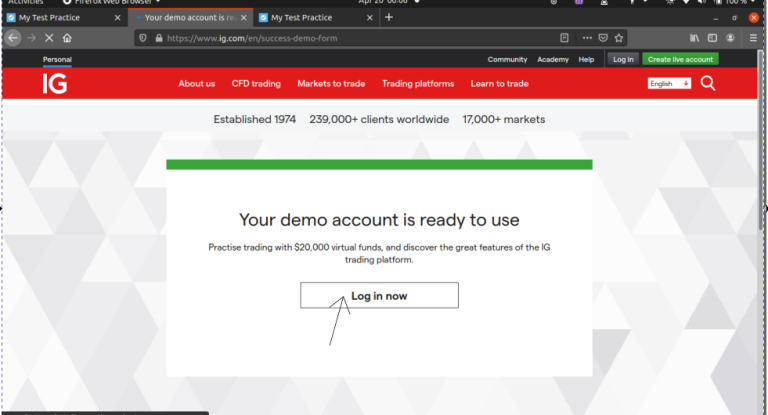
Task: Close the last My Test Practice tab
Action: tap(370, 18)
